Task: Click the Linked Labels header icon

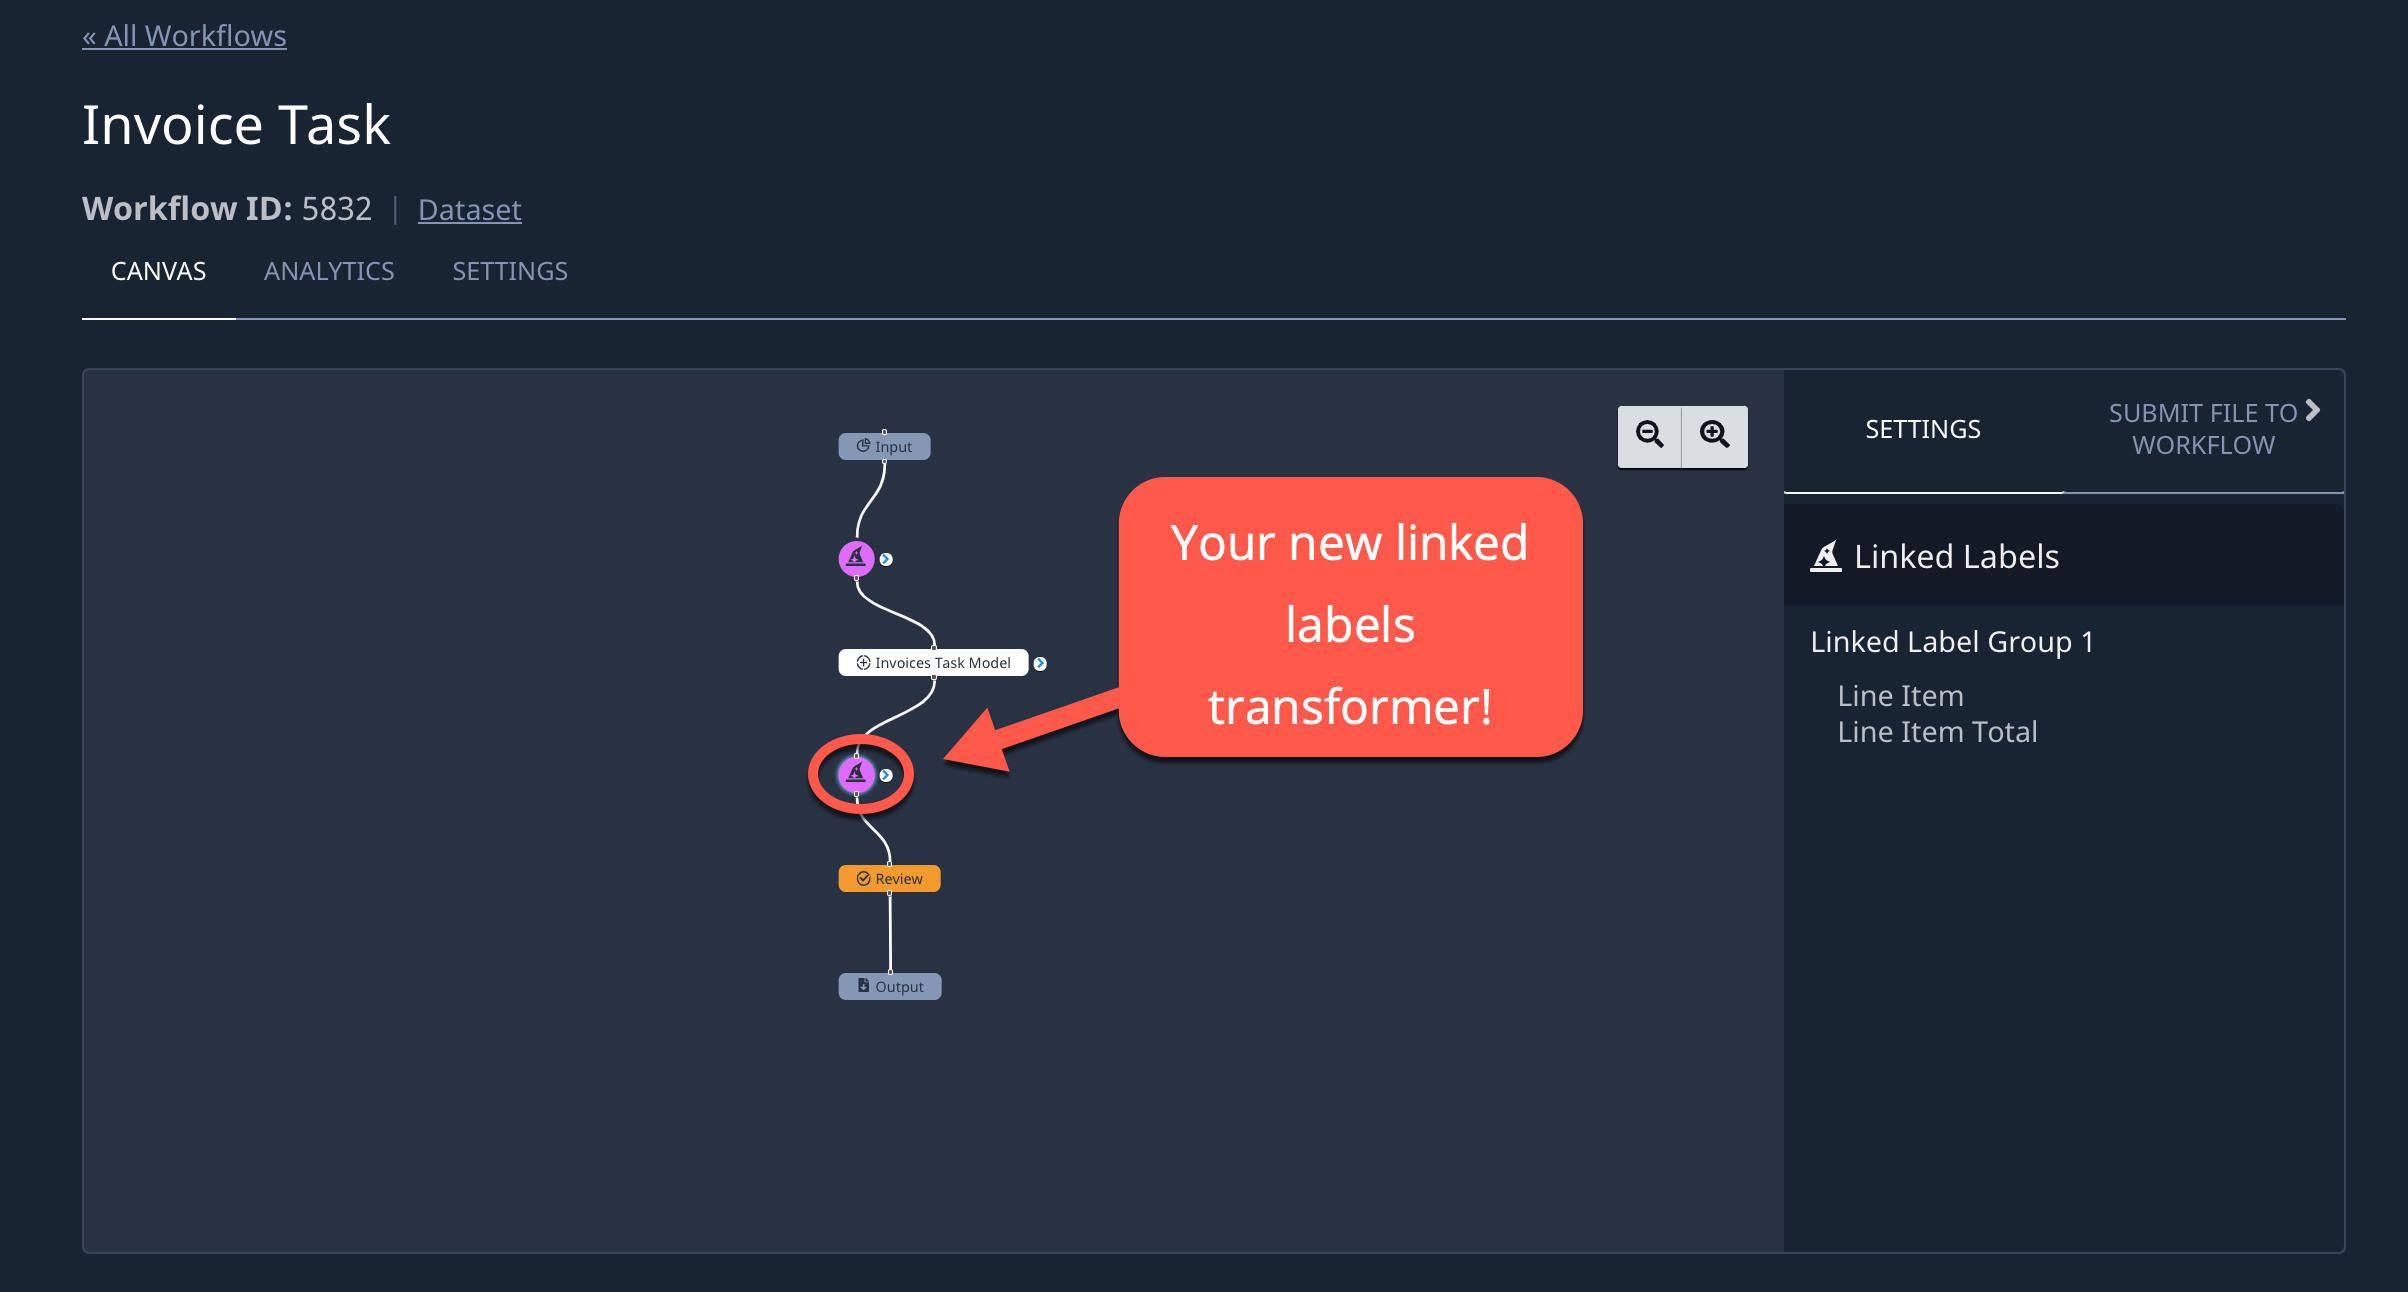Action: click(1826, 556)
